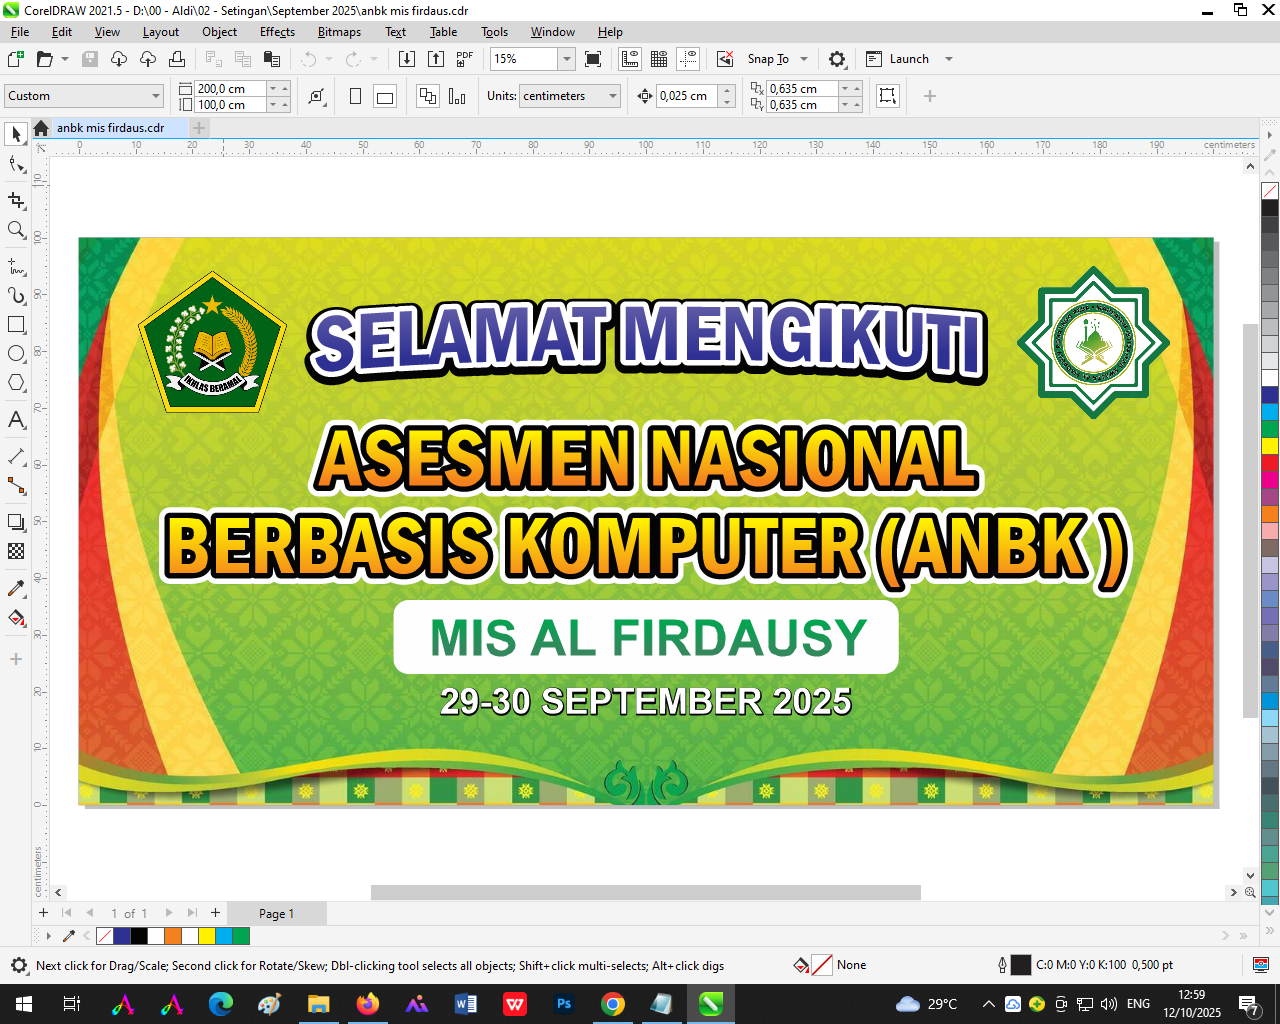This screenshot has width=1280, height=1024.
Task: Pick the orange swatch in document palette
Action: click(x=173, y=936)
